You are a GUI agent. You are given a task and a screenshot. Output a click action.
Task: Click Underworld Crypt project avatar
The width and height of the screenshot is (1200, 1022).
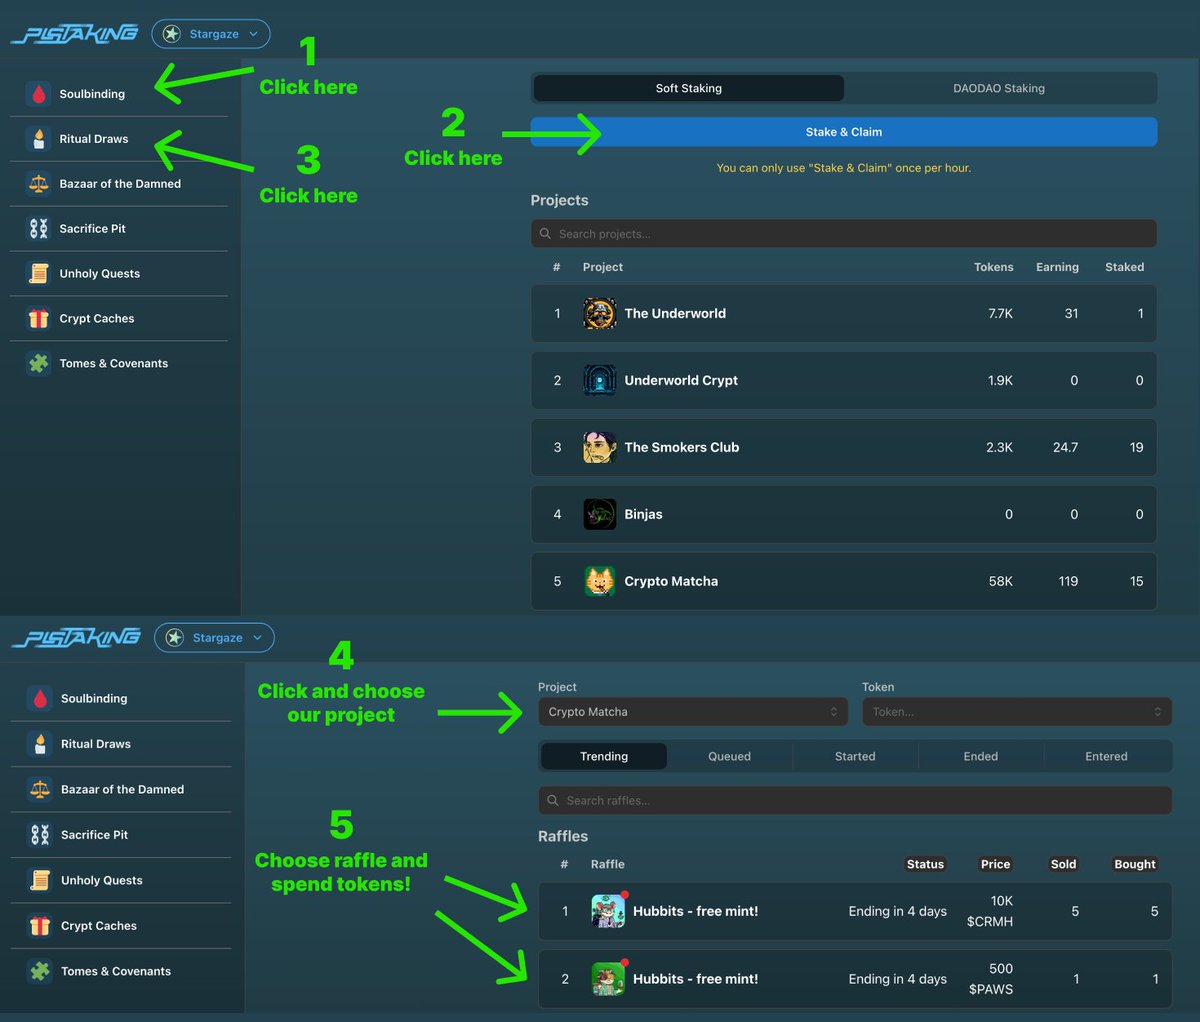600,380
